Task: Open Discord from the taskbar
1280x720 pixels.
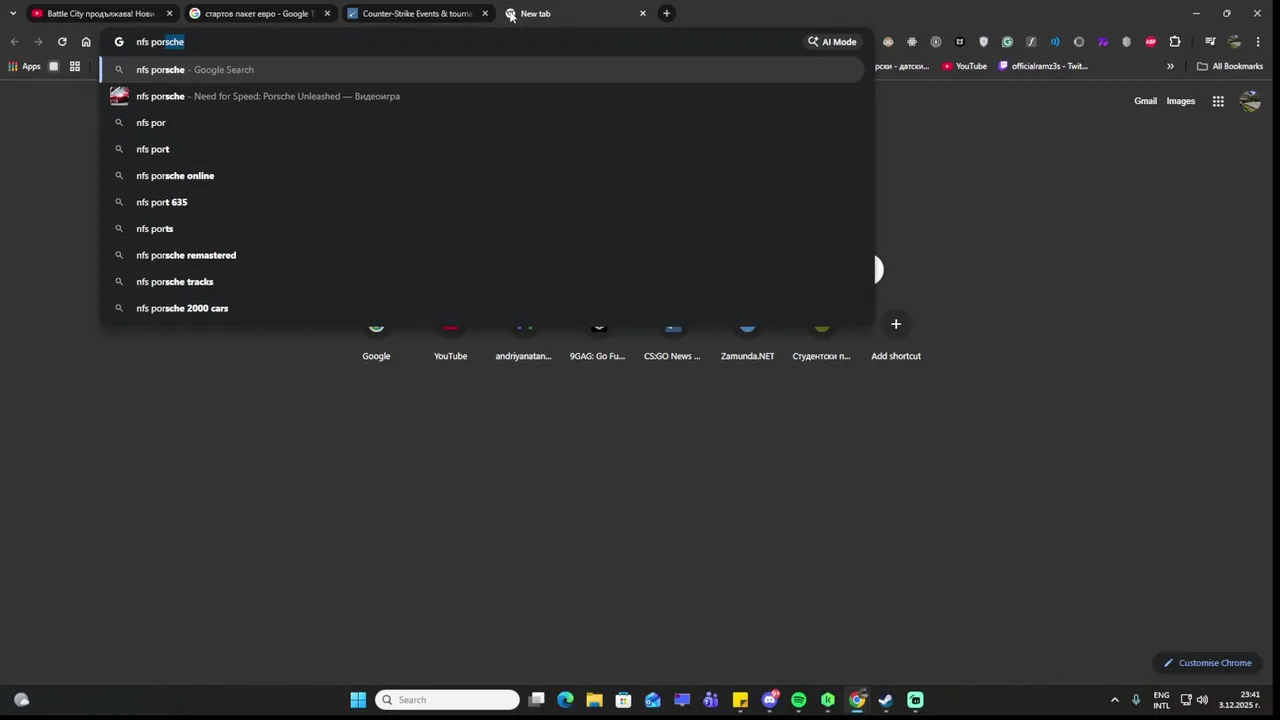Action: click(770, 700)
